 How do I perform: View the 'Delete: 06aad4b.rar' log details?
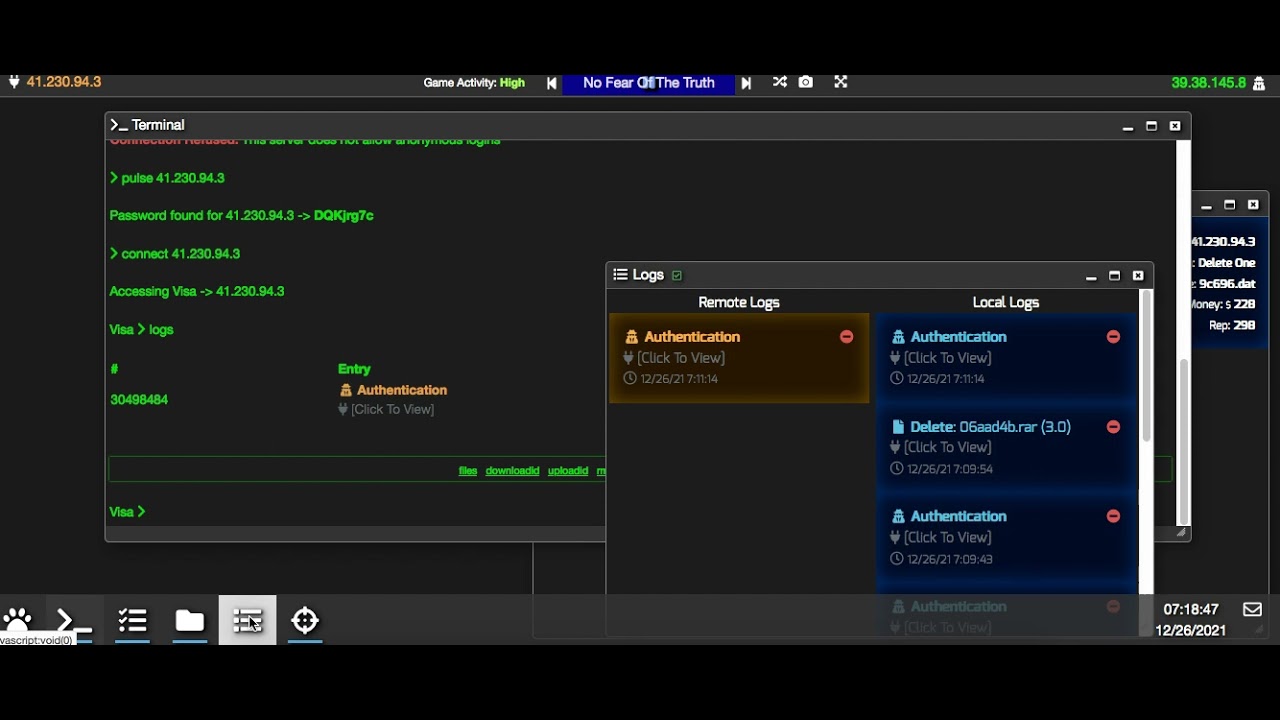click(947, 447)
